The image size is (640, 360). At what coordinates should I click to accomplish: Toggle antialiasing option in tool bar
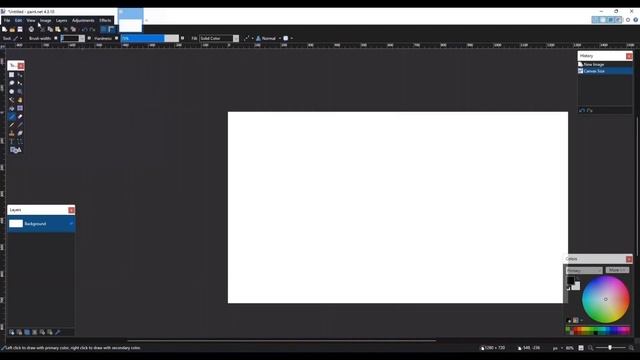click(x=247, y=38)
